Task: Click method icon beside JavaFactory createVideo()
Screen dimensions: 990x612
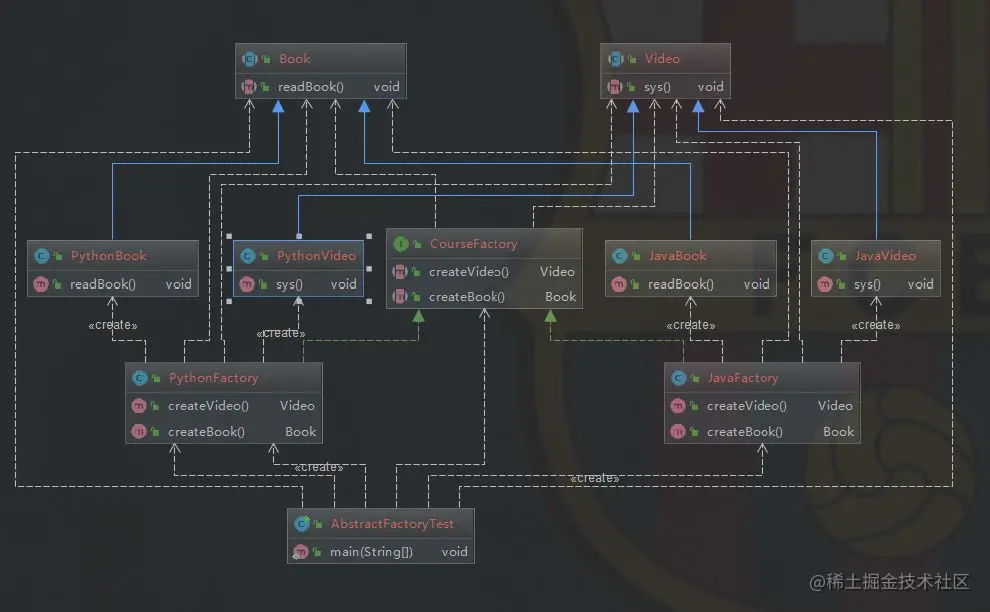Action: click(x=678, y=405)
